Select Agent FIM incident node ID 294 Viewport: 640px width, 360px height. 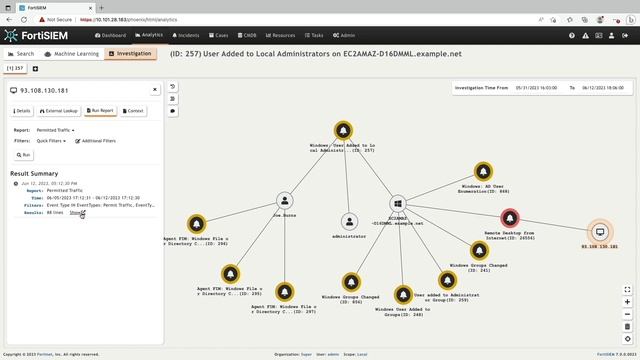pyautogui.click(x=197, y=224)
